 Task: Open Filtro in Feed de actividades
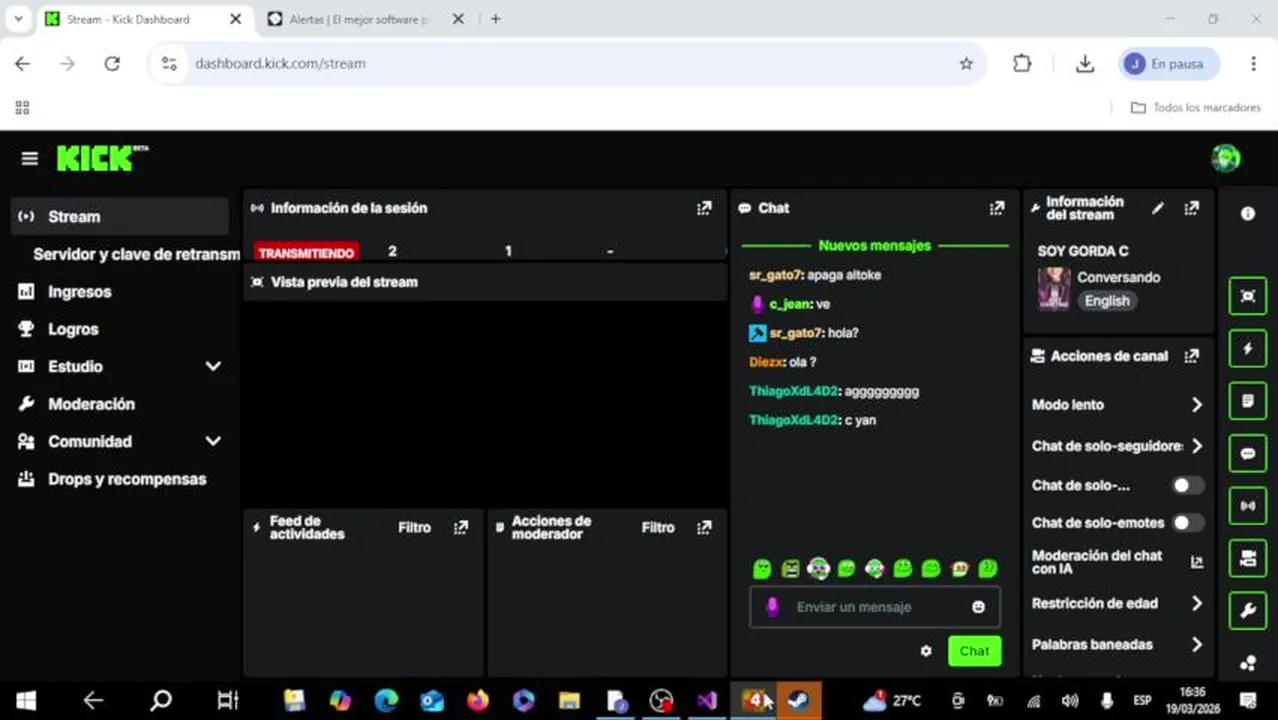coord(414,527)
